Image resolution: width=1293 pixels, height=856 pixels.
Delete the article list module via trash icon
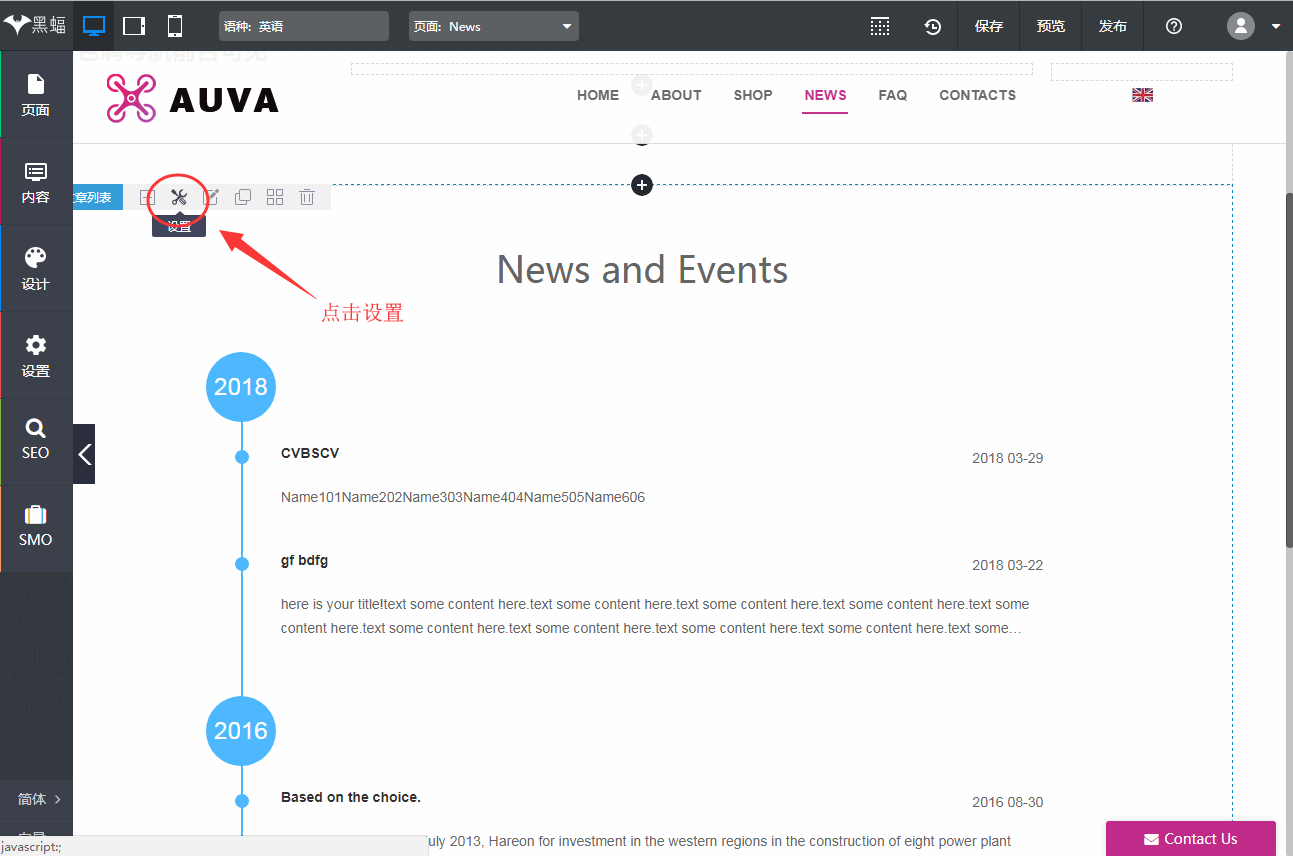pyautogui.click(x=307, y=198)
